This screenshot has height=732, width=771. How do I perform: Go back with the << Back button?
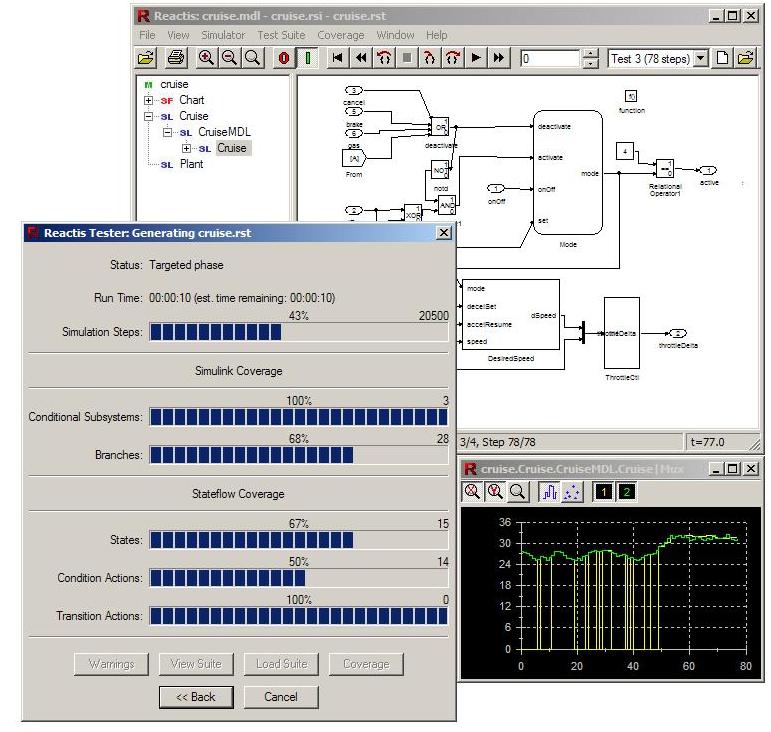(196, 697)
